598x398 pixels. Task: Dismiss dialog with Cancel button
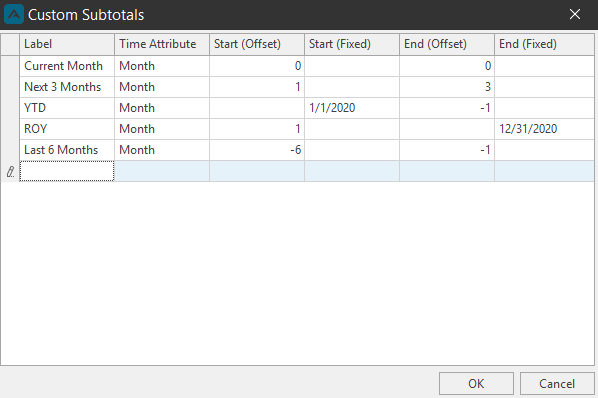tap(557, 384)
